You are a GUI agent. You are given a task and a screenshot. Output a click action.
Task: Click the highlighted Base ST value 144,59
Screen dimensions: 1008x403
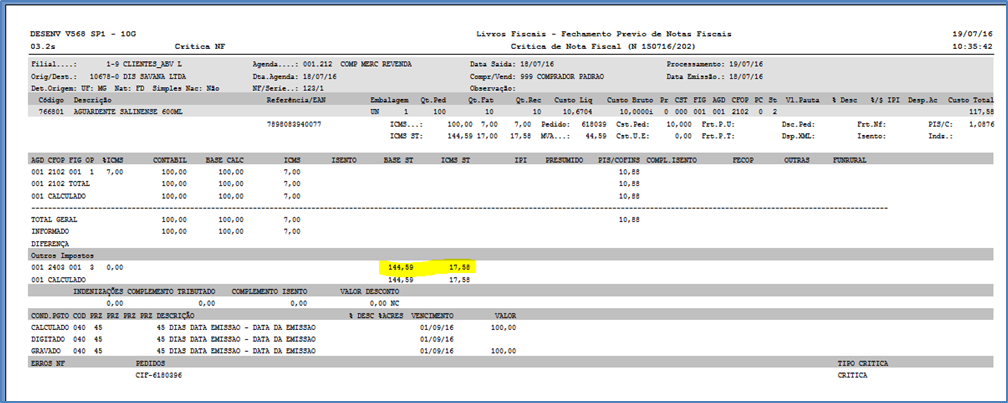[x=401, y=268]
